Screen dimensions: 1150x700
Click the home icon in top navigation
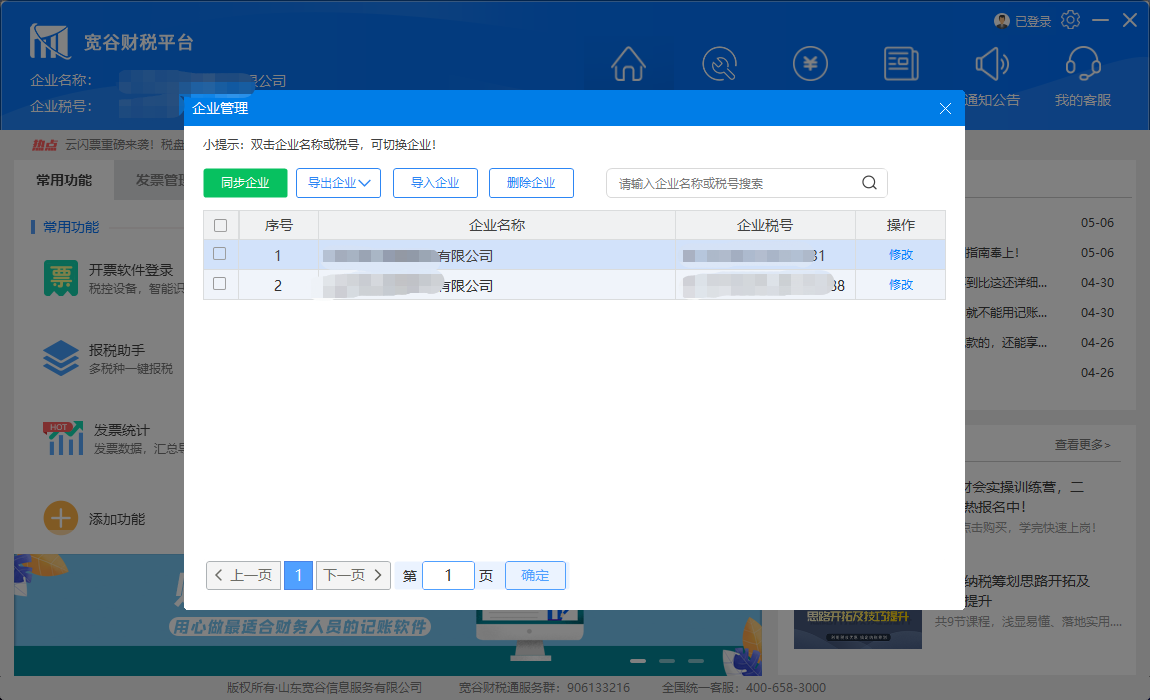(628, 64)
